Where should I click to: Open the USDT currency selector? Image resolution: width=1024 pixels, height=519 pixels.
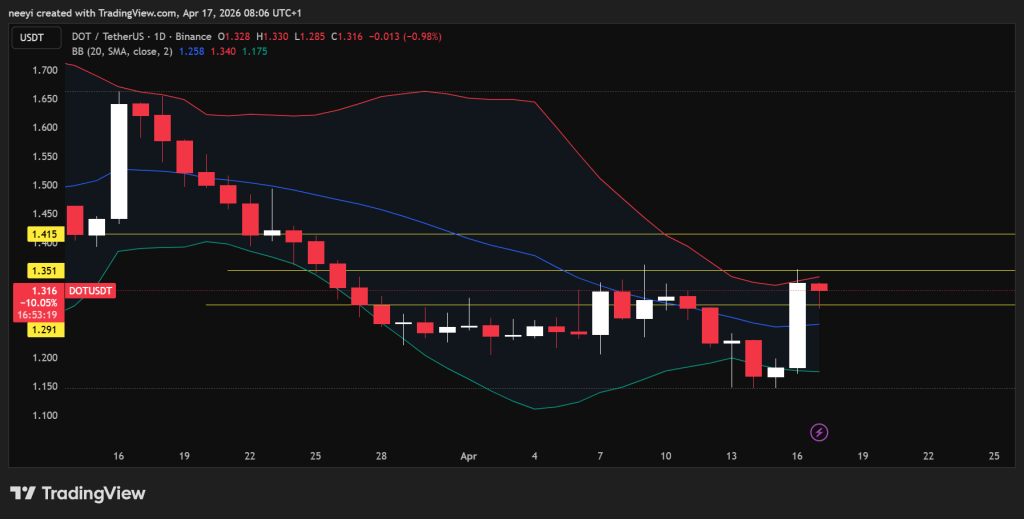tap(32, 37)
